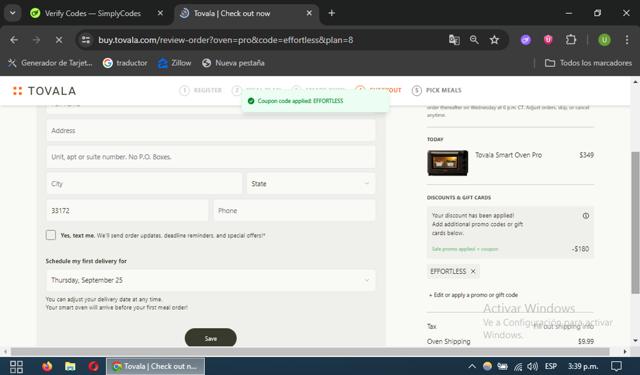Open the purple extension icon

526,40
